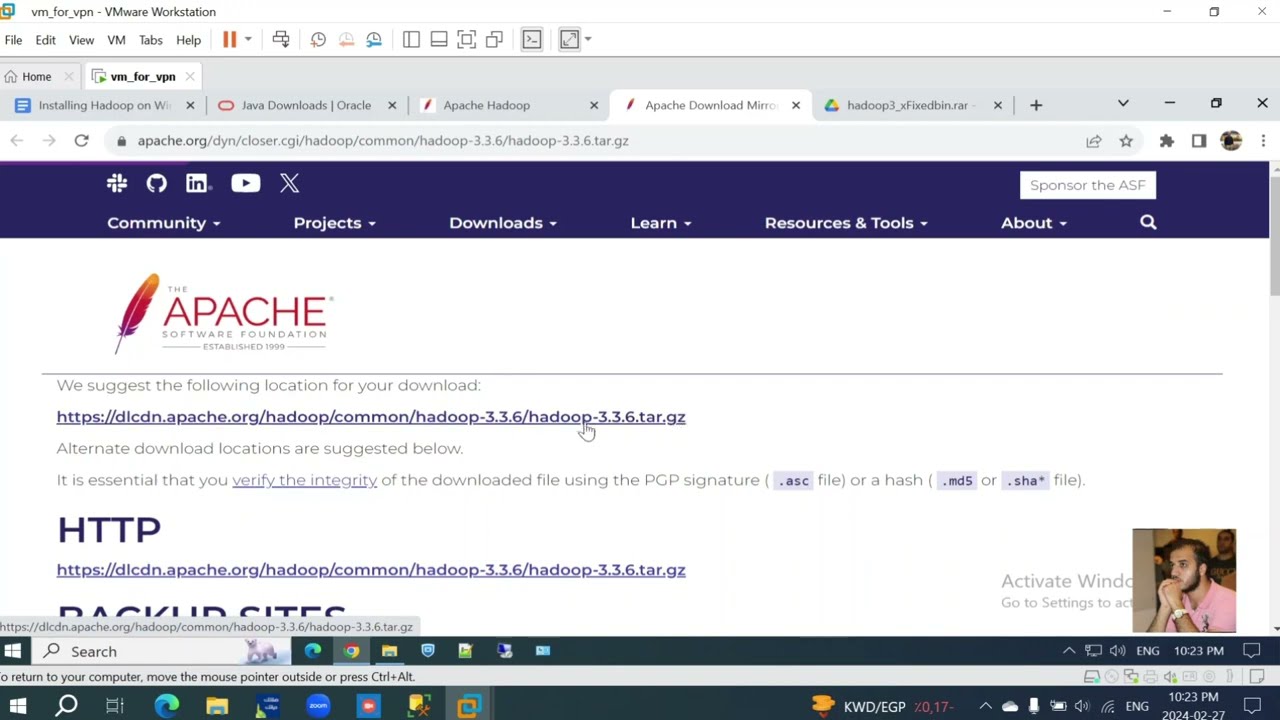The height and width of the screenshot is (720, 1280).
Task: Reload the page in Chrome
Action: coord(82,141)
